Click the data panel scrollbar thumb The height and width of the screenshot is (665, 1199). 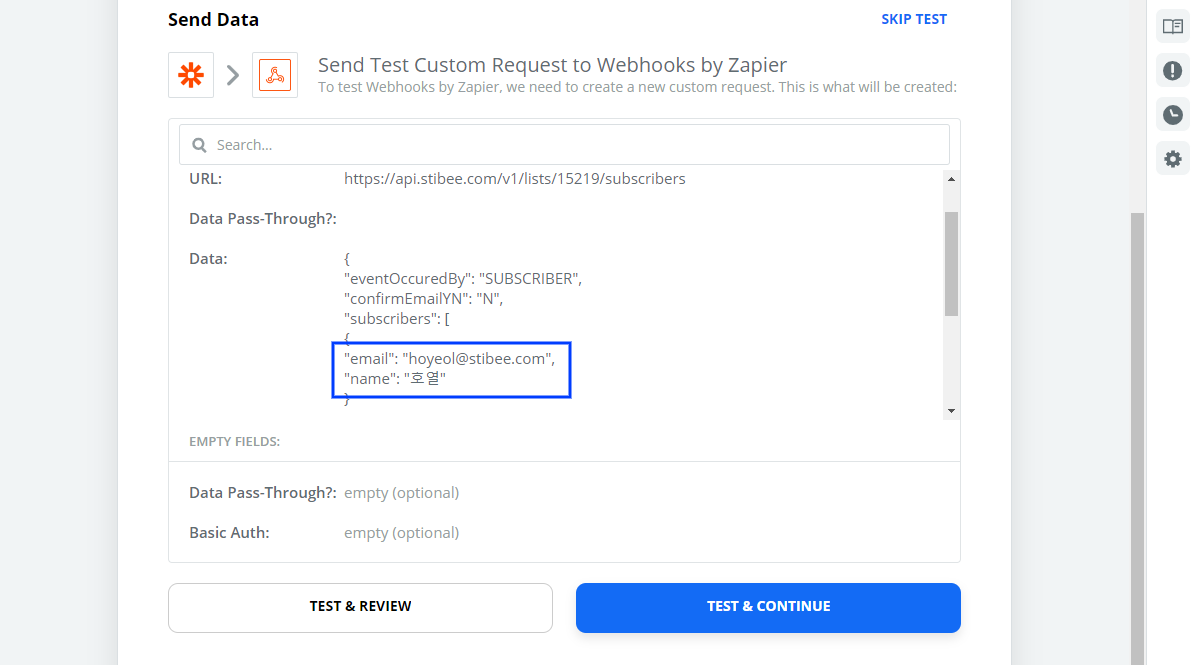(951, 264)
